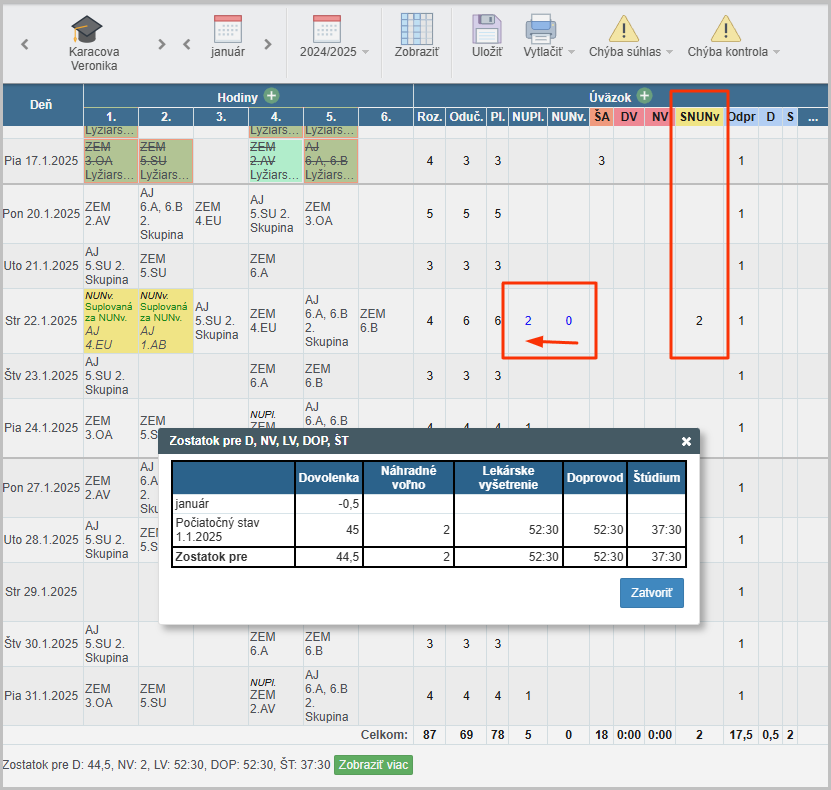
Task: Click the ZEM 2.AV lesson on 20.1.2025
Action: [111, 214]
